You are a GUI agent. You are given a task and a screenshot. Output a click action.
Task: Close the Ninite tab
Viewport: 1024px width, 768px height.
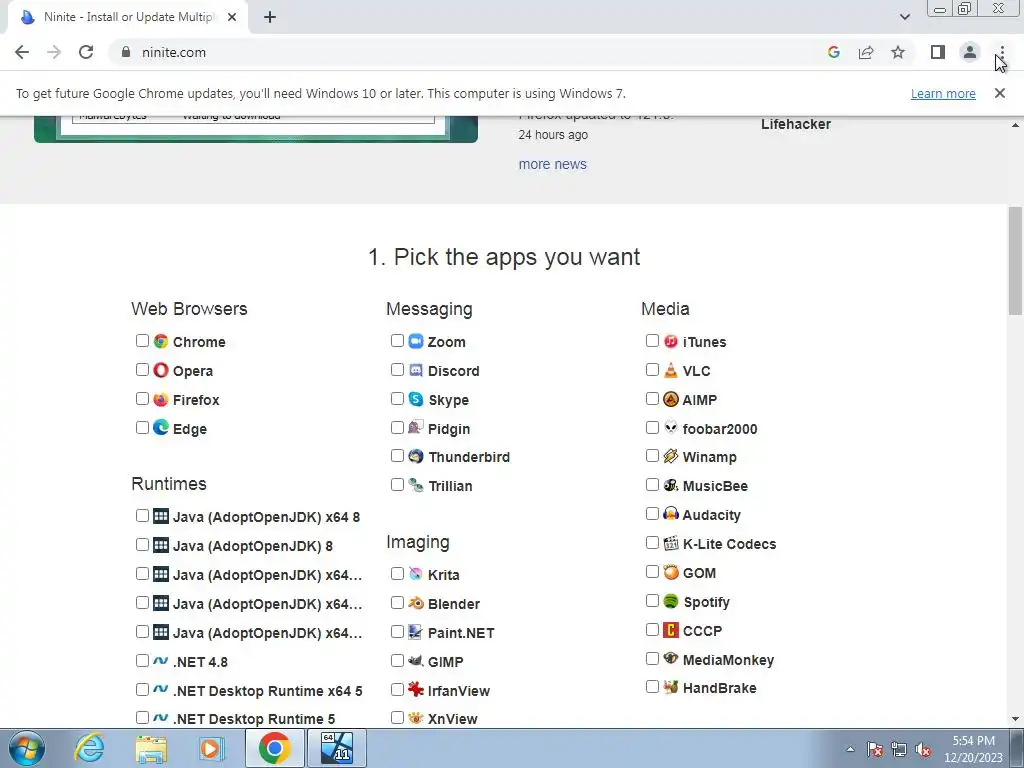[x=232, y=18]
